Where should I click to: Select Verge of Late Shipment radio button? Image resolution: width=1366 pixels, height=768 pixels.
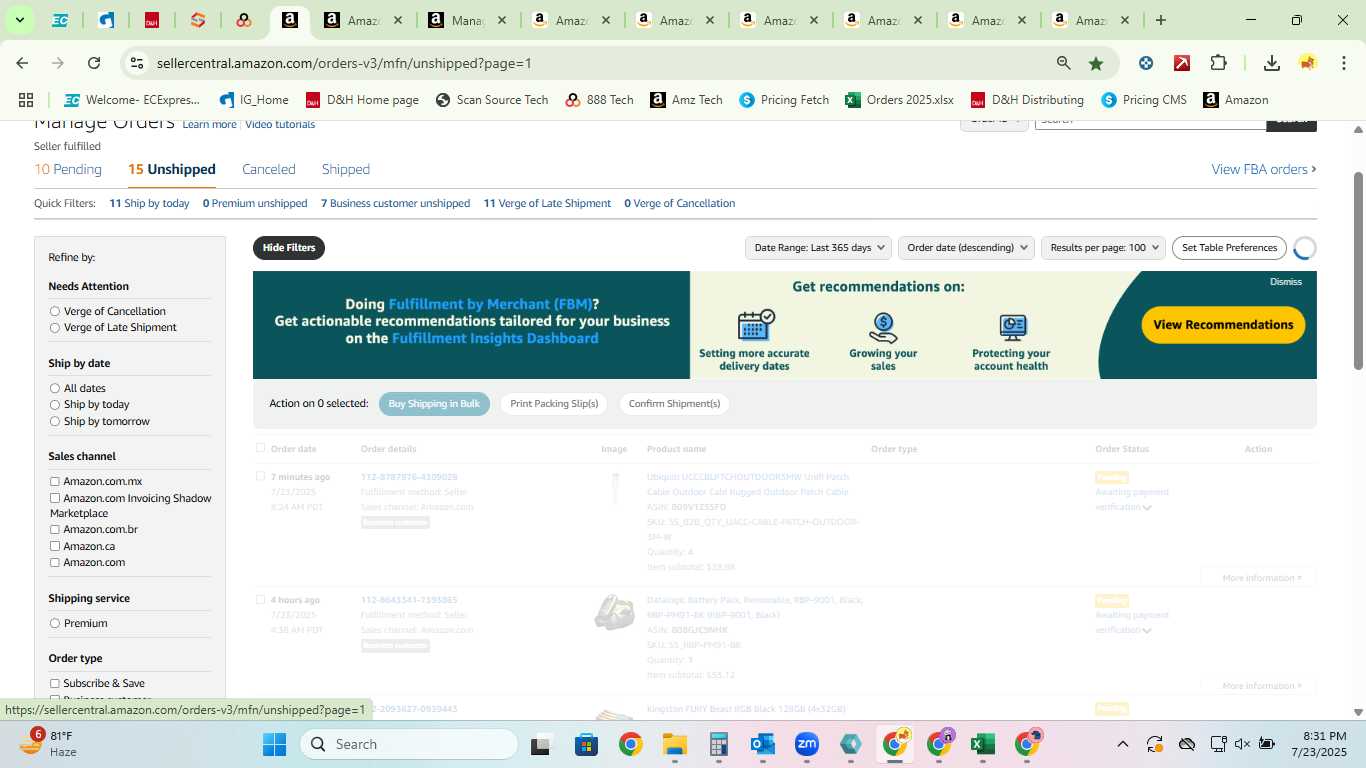pyautogui.click(x=55, y=328)
